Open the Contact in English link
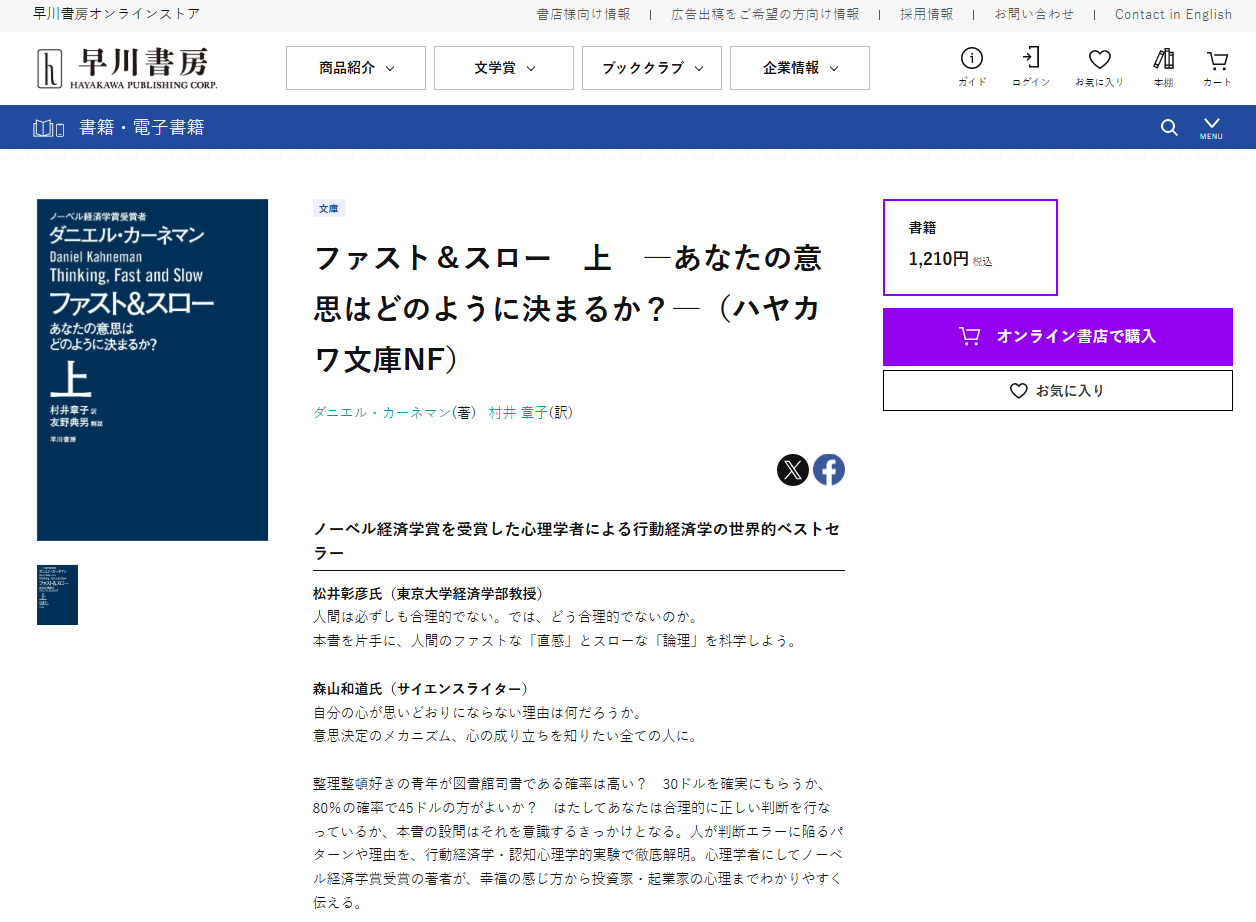Image resolution: width=1256 pixels, height=922 pixels. [1174, 14]
